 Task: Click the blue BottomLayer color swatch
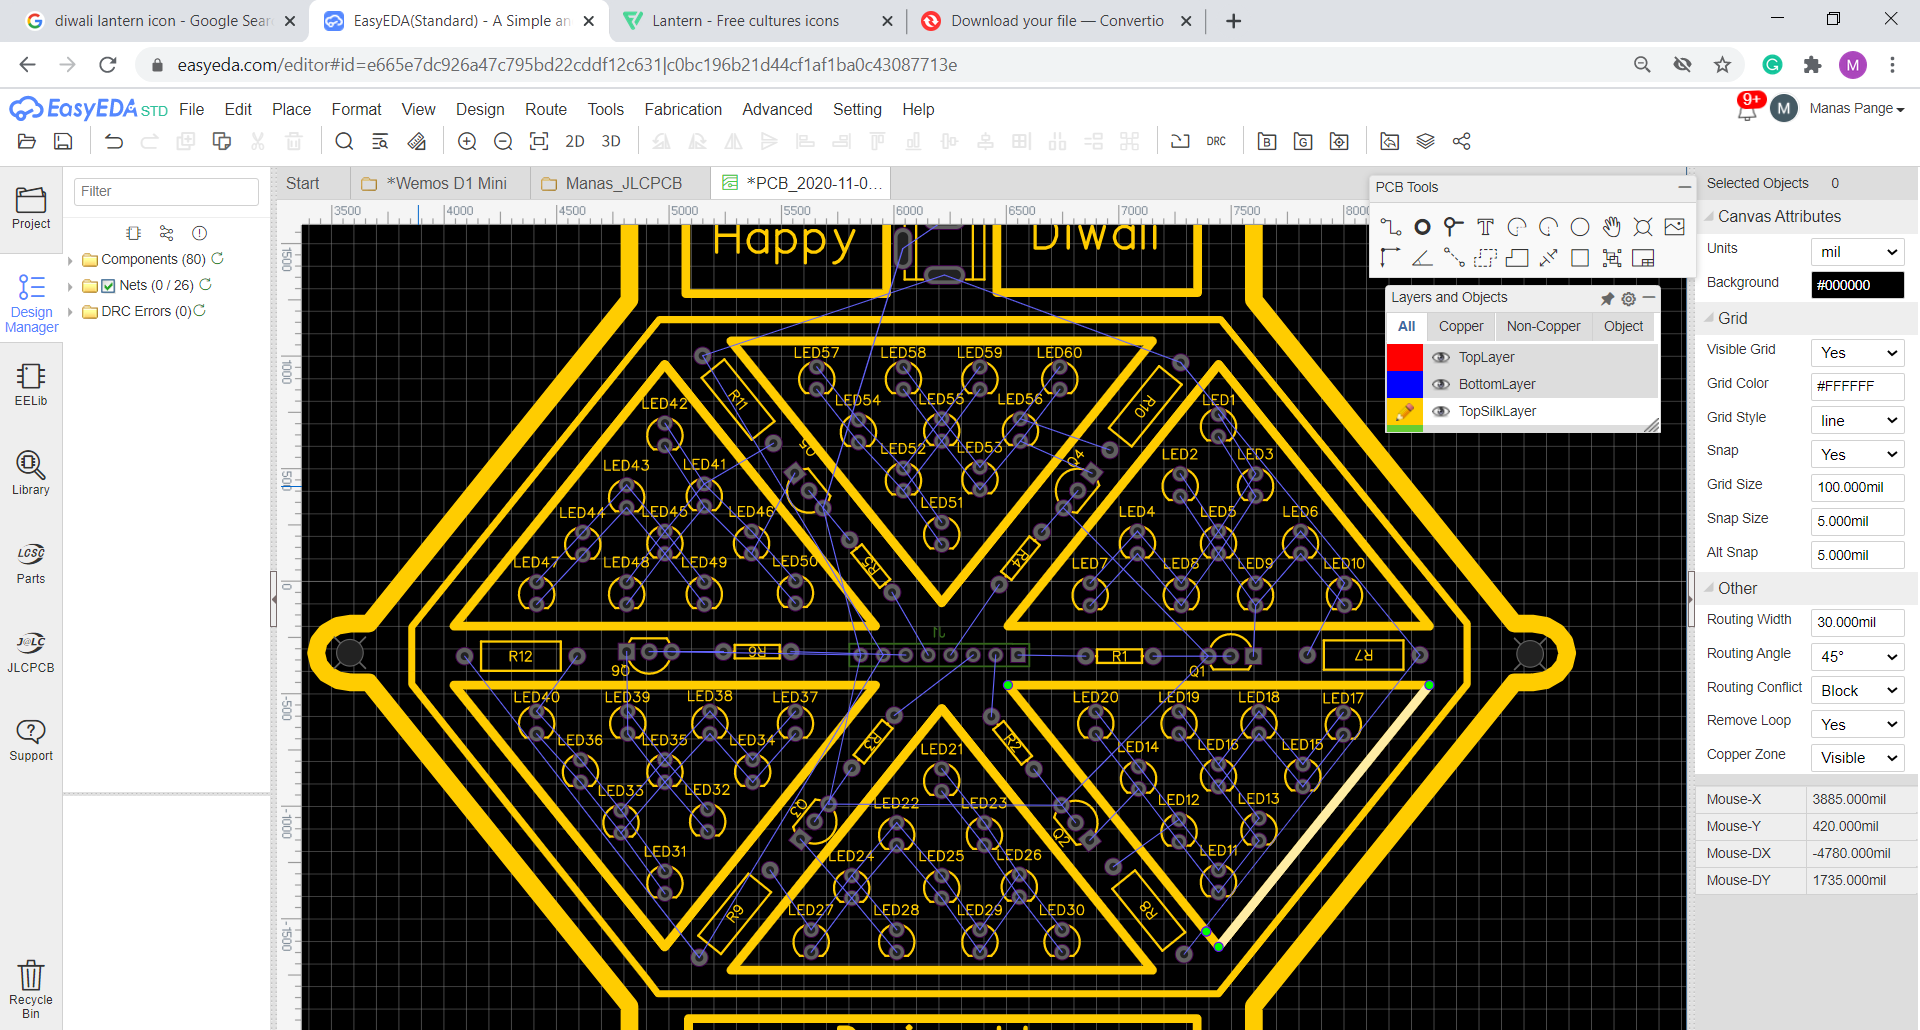click(1405, 384)
